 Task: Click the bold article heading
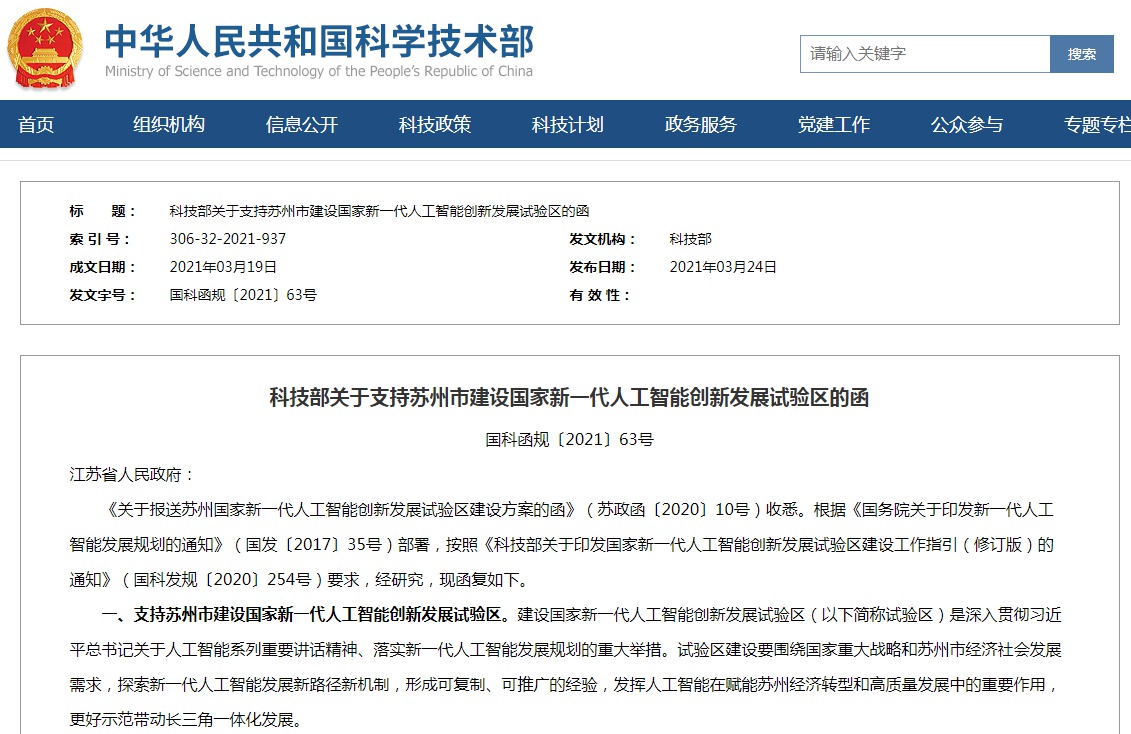pos(569,397)
